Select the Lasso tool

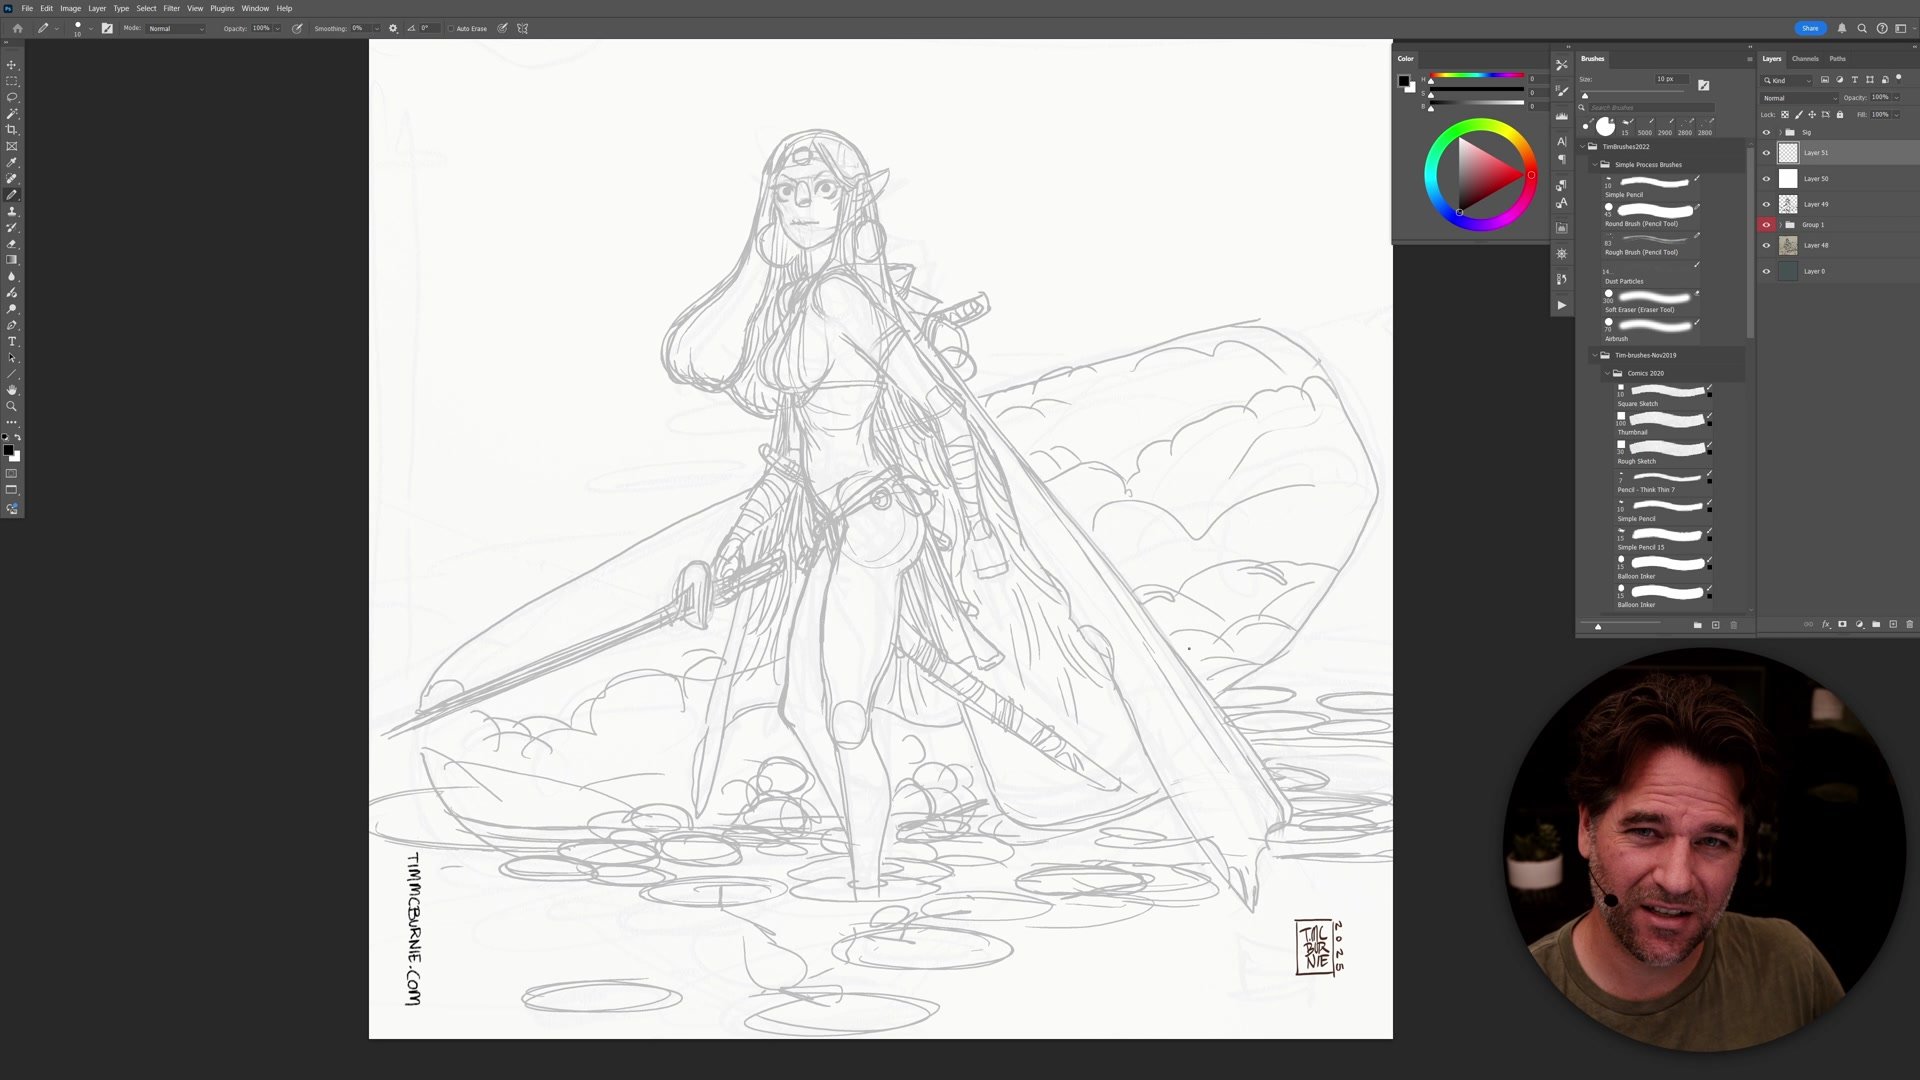tap(12, 97)
